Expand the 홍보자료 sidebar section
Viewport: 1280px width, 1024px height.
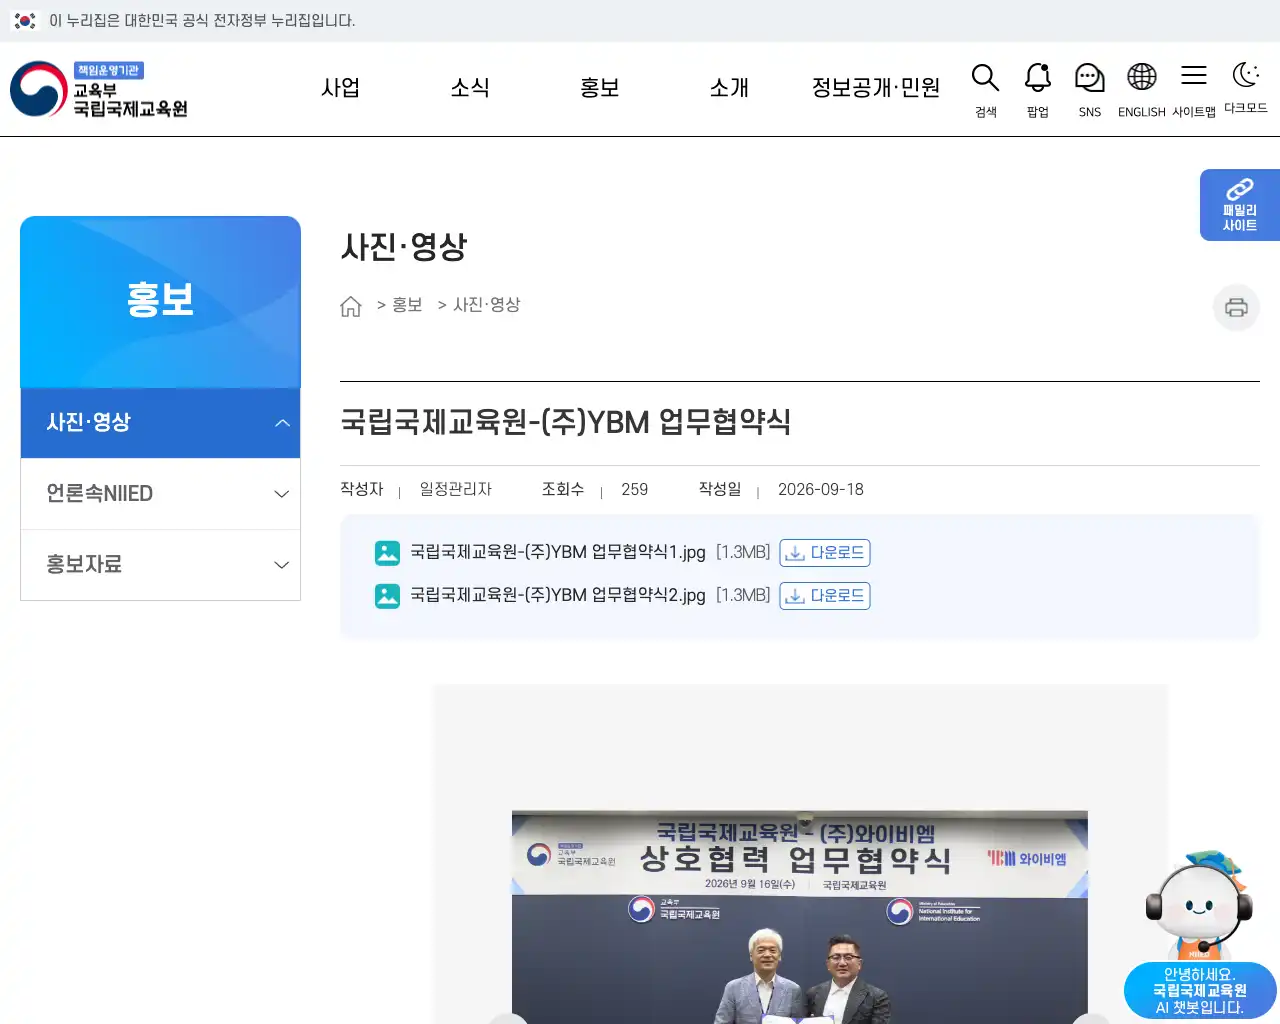point(160,565)
